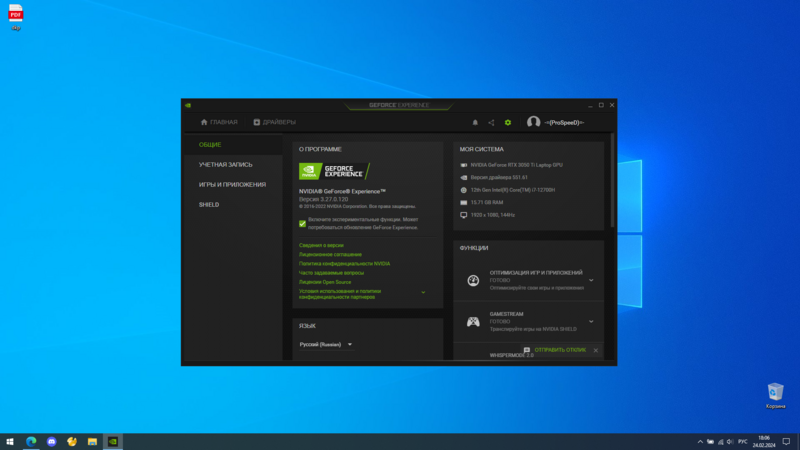Open the Windows action center icon

pyautogui.click(x=786, y=442)
